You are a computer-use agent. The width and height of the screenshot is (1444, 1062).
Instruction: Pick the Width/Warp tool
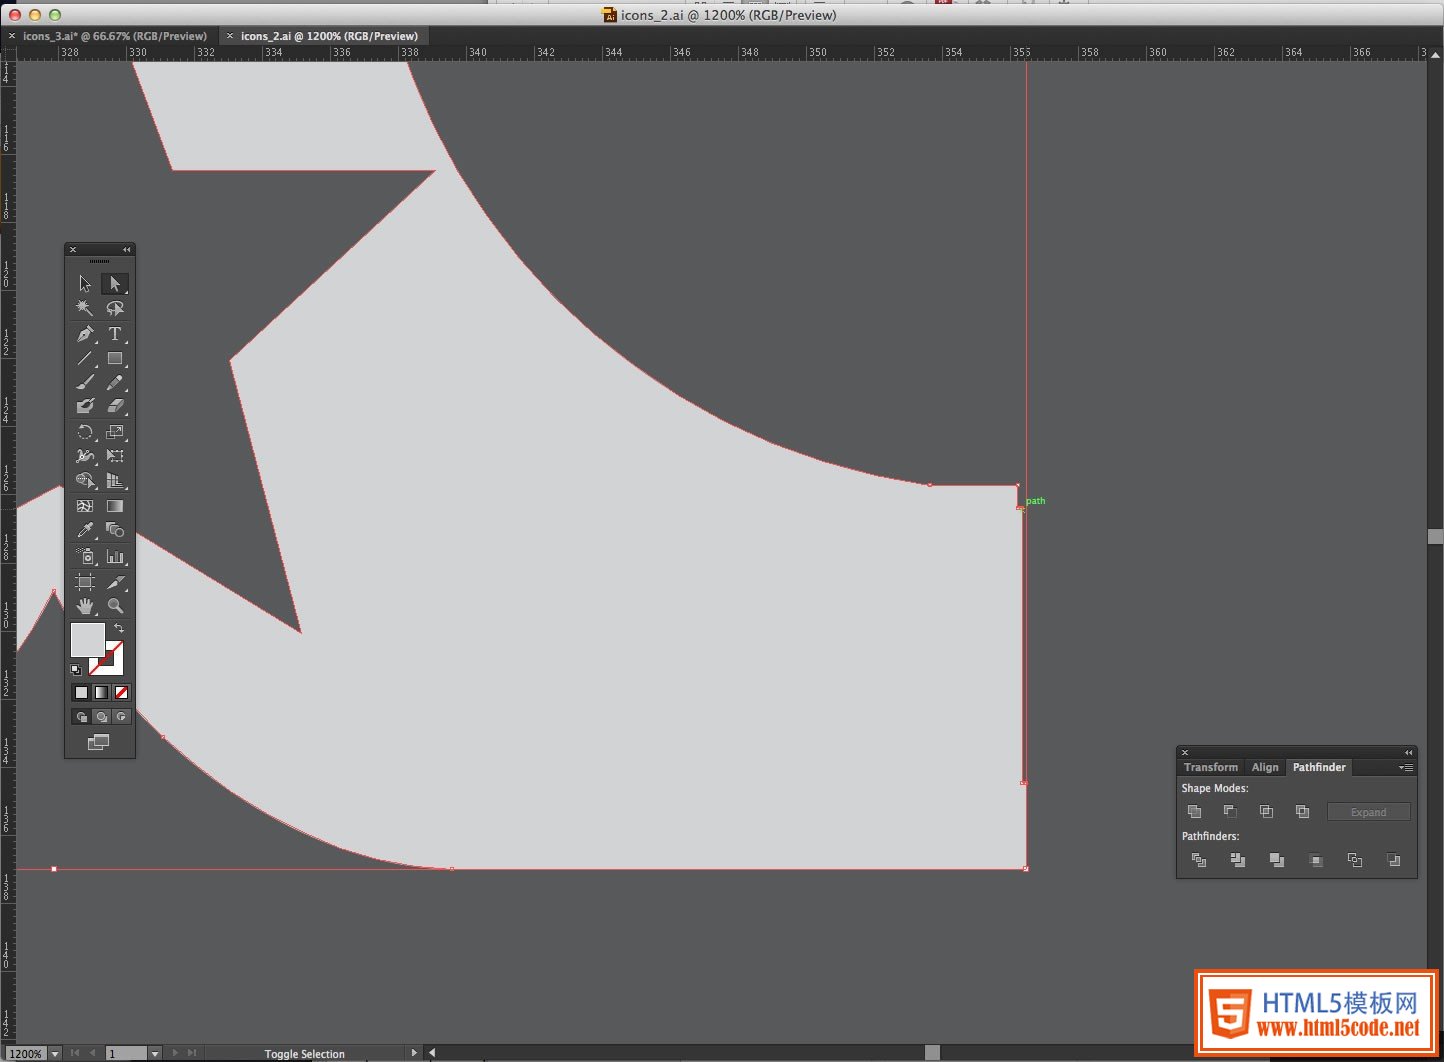[85, 456]
